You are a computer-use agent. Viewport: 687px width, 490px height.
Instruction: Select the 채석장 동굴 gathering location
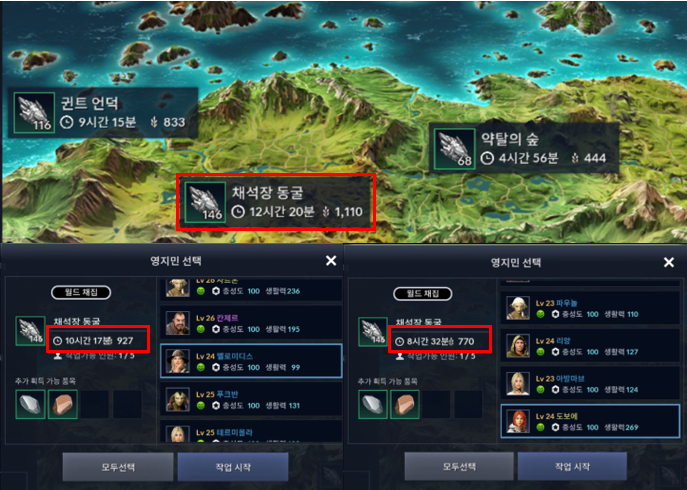[x=276, y=202]
